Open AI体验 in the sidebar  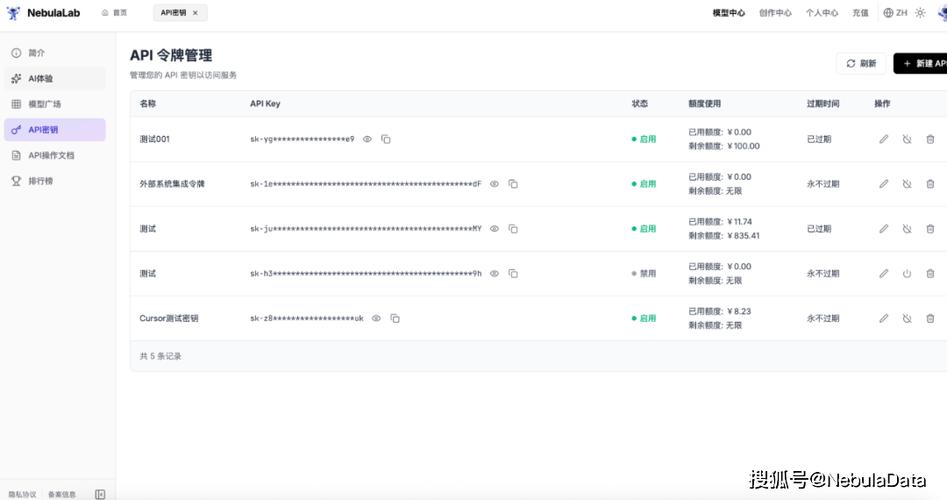(x=55, y=79)
